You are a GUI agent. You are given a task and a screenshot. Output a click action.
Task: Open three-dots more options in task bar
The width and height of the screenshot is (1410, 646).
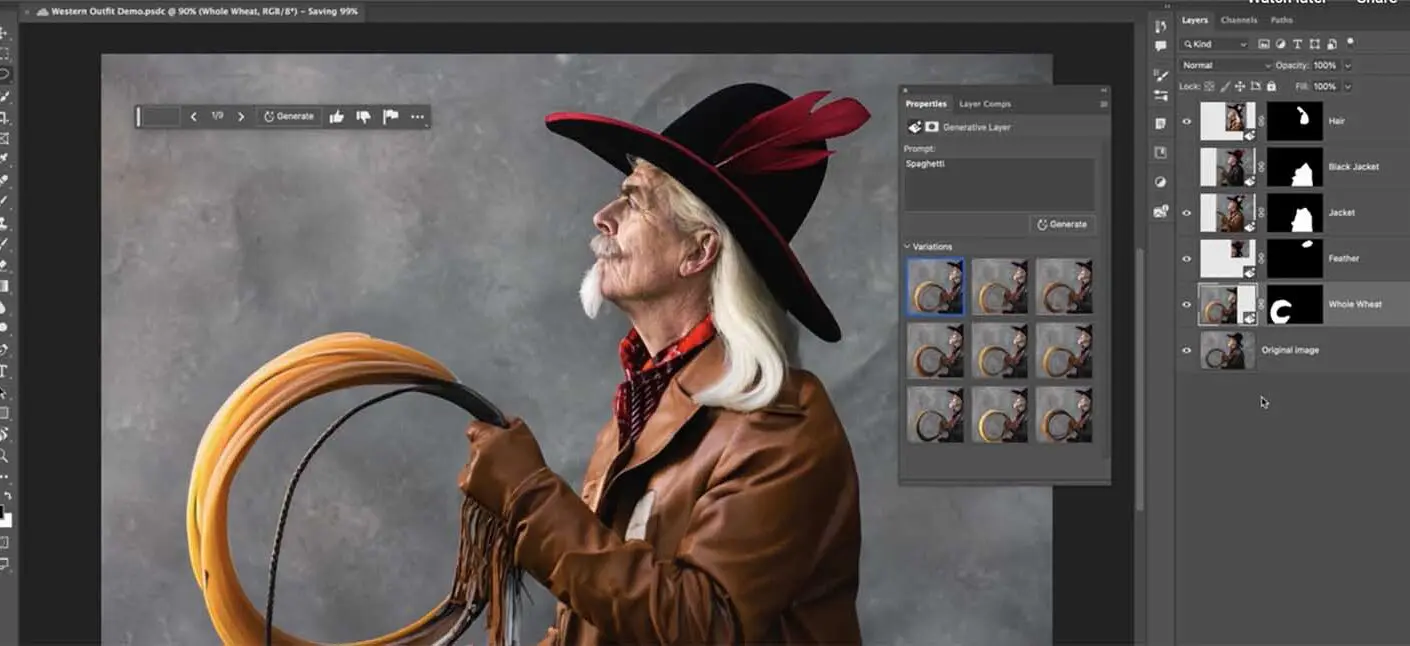click(417, 117)
